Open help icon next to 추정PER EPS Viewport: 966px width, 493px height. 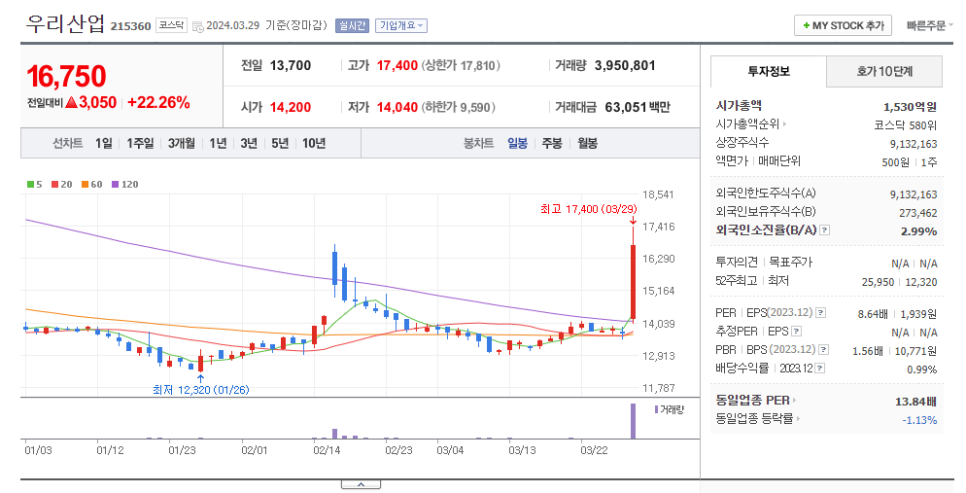click(x=797, y=332)
